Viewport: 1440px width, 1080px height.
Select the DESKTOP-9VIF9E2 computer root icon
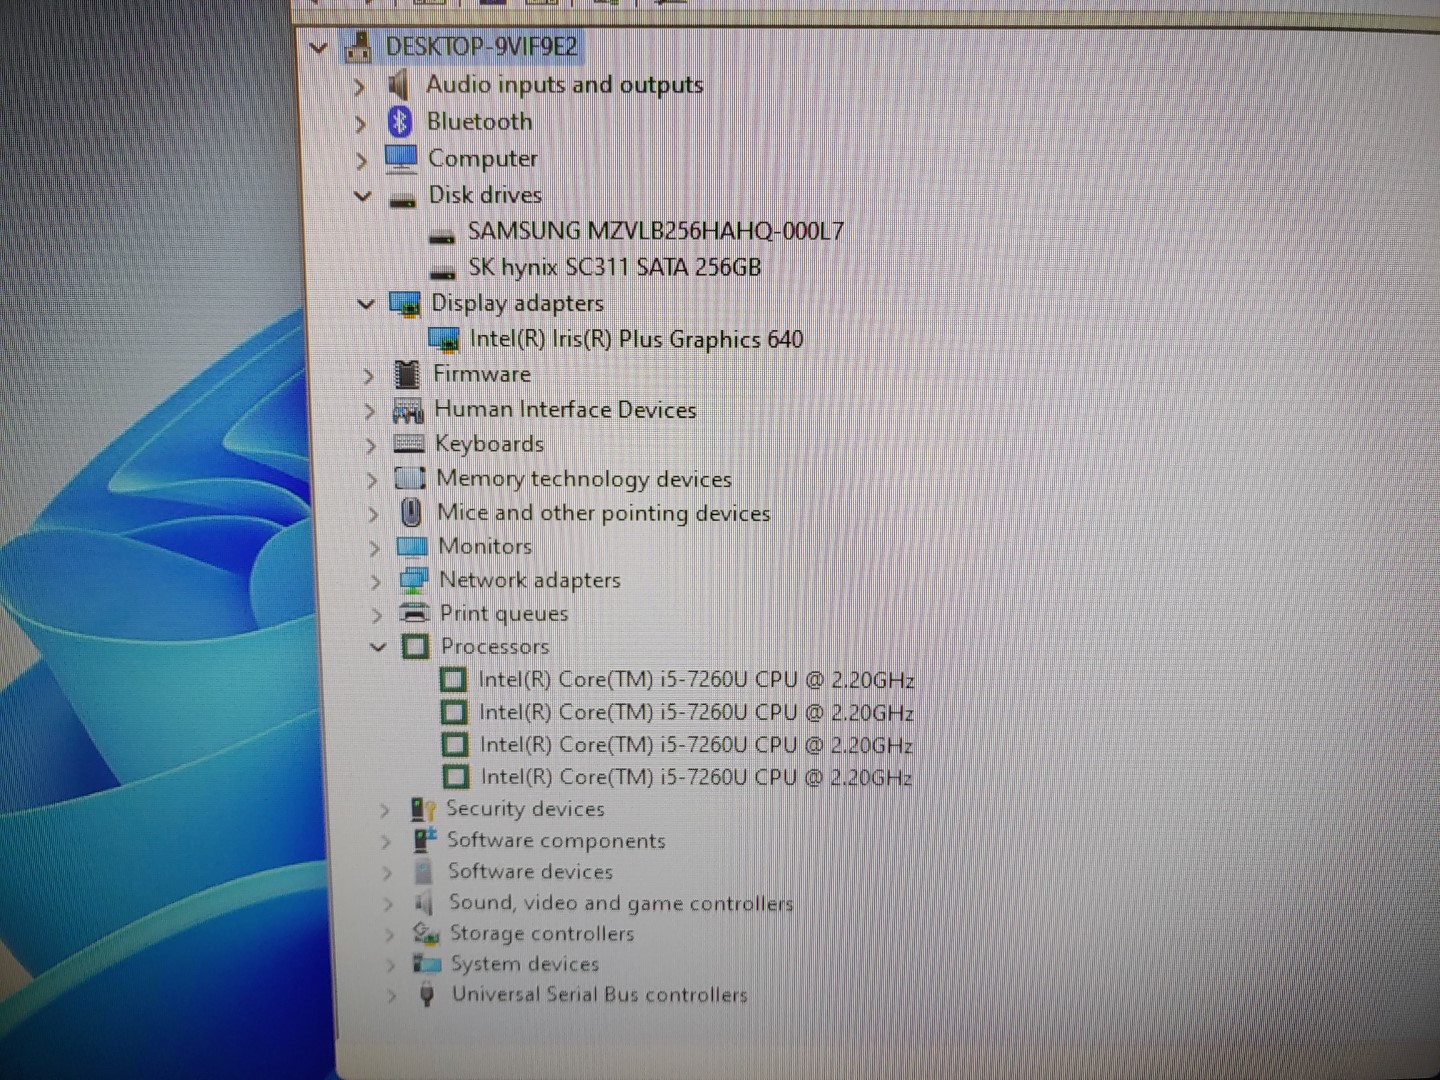point(358,46)
